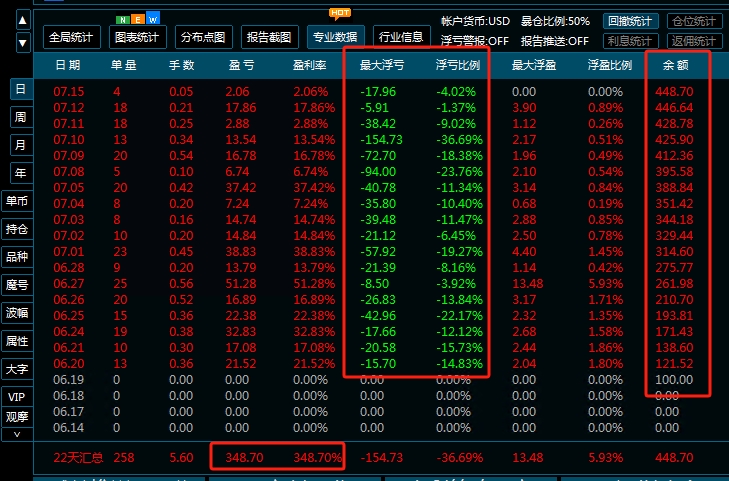Open the VIP sidebar item
The height and width of the screenshot is (481, 729).
[x=17, y=397]
